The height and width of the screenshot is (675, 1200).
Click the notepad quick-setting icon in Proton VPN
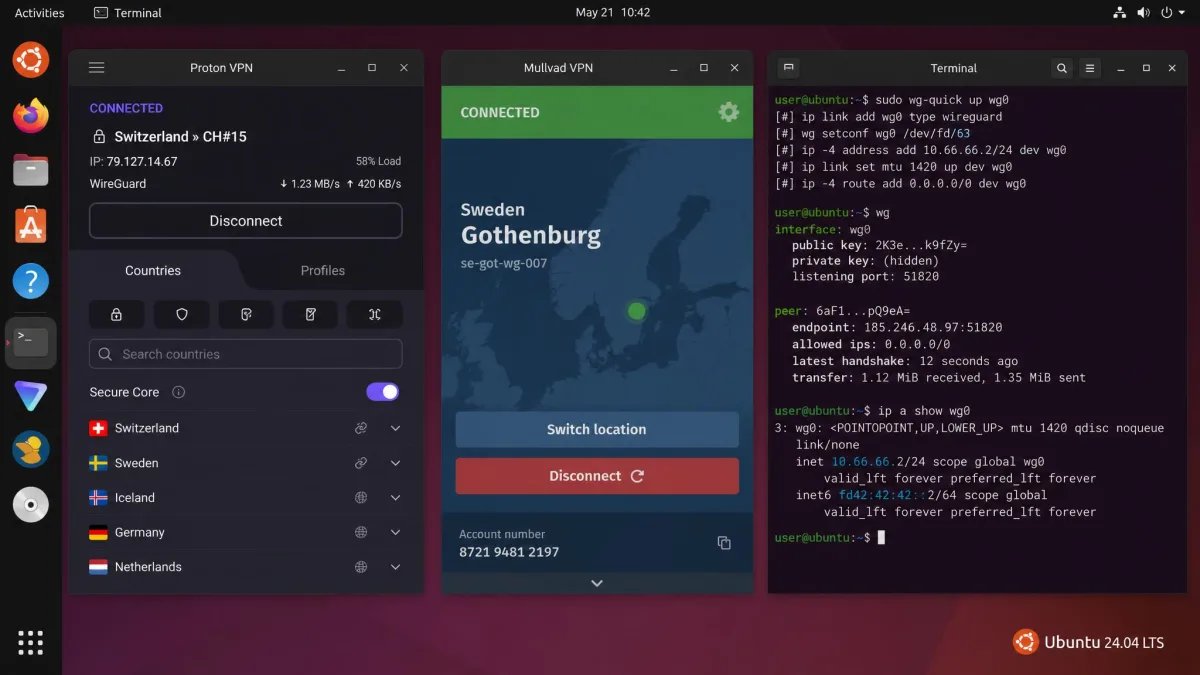point(310,314)
